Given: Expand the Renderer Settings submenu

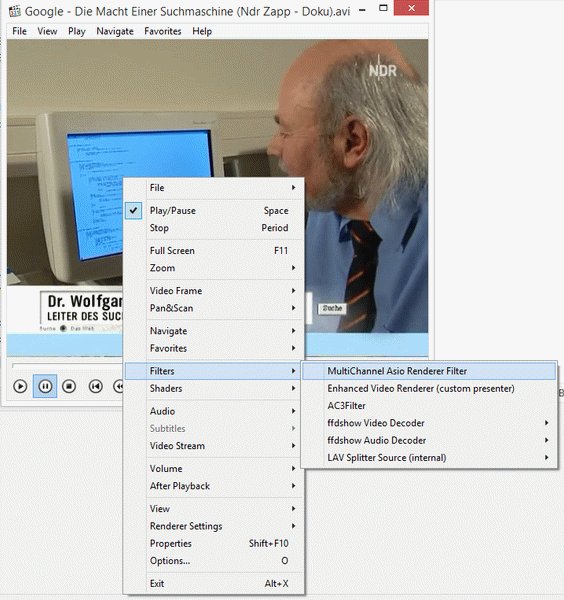Looking at the screenshot, I should [x=214, y=527].
